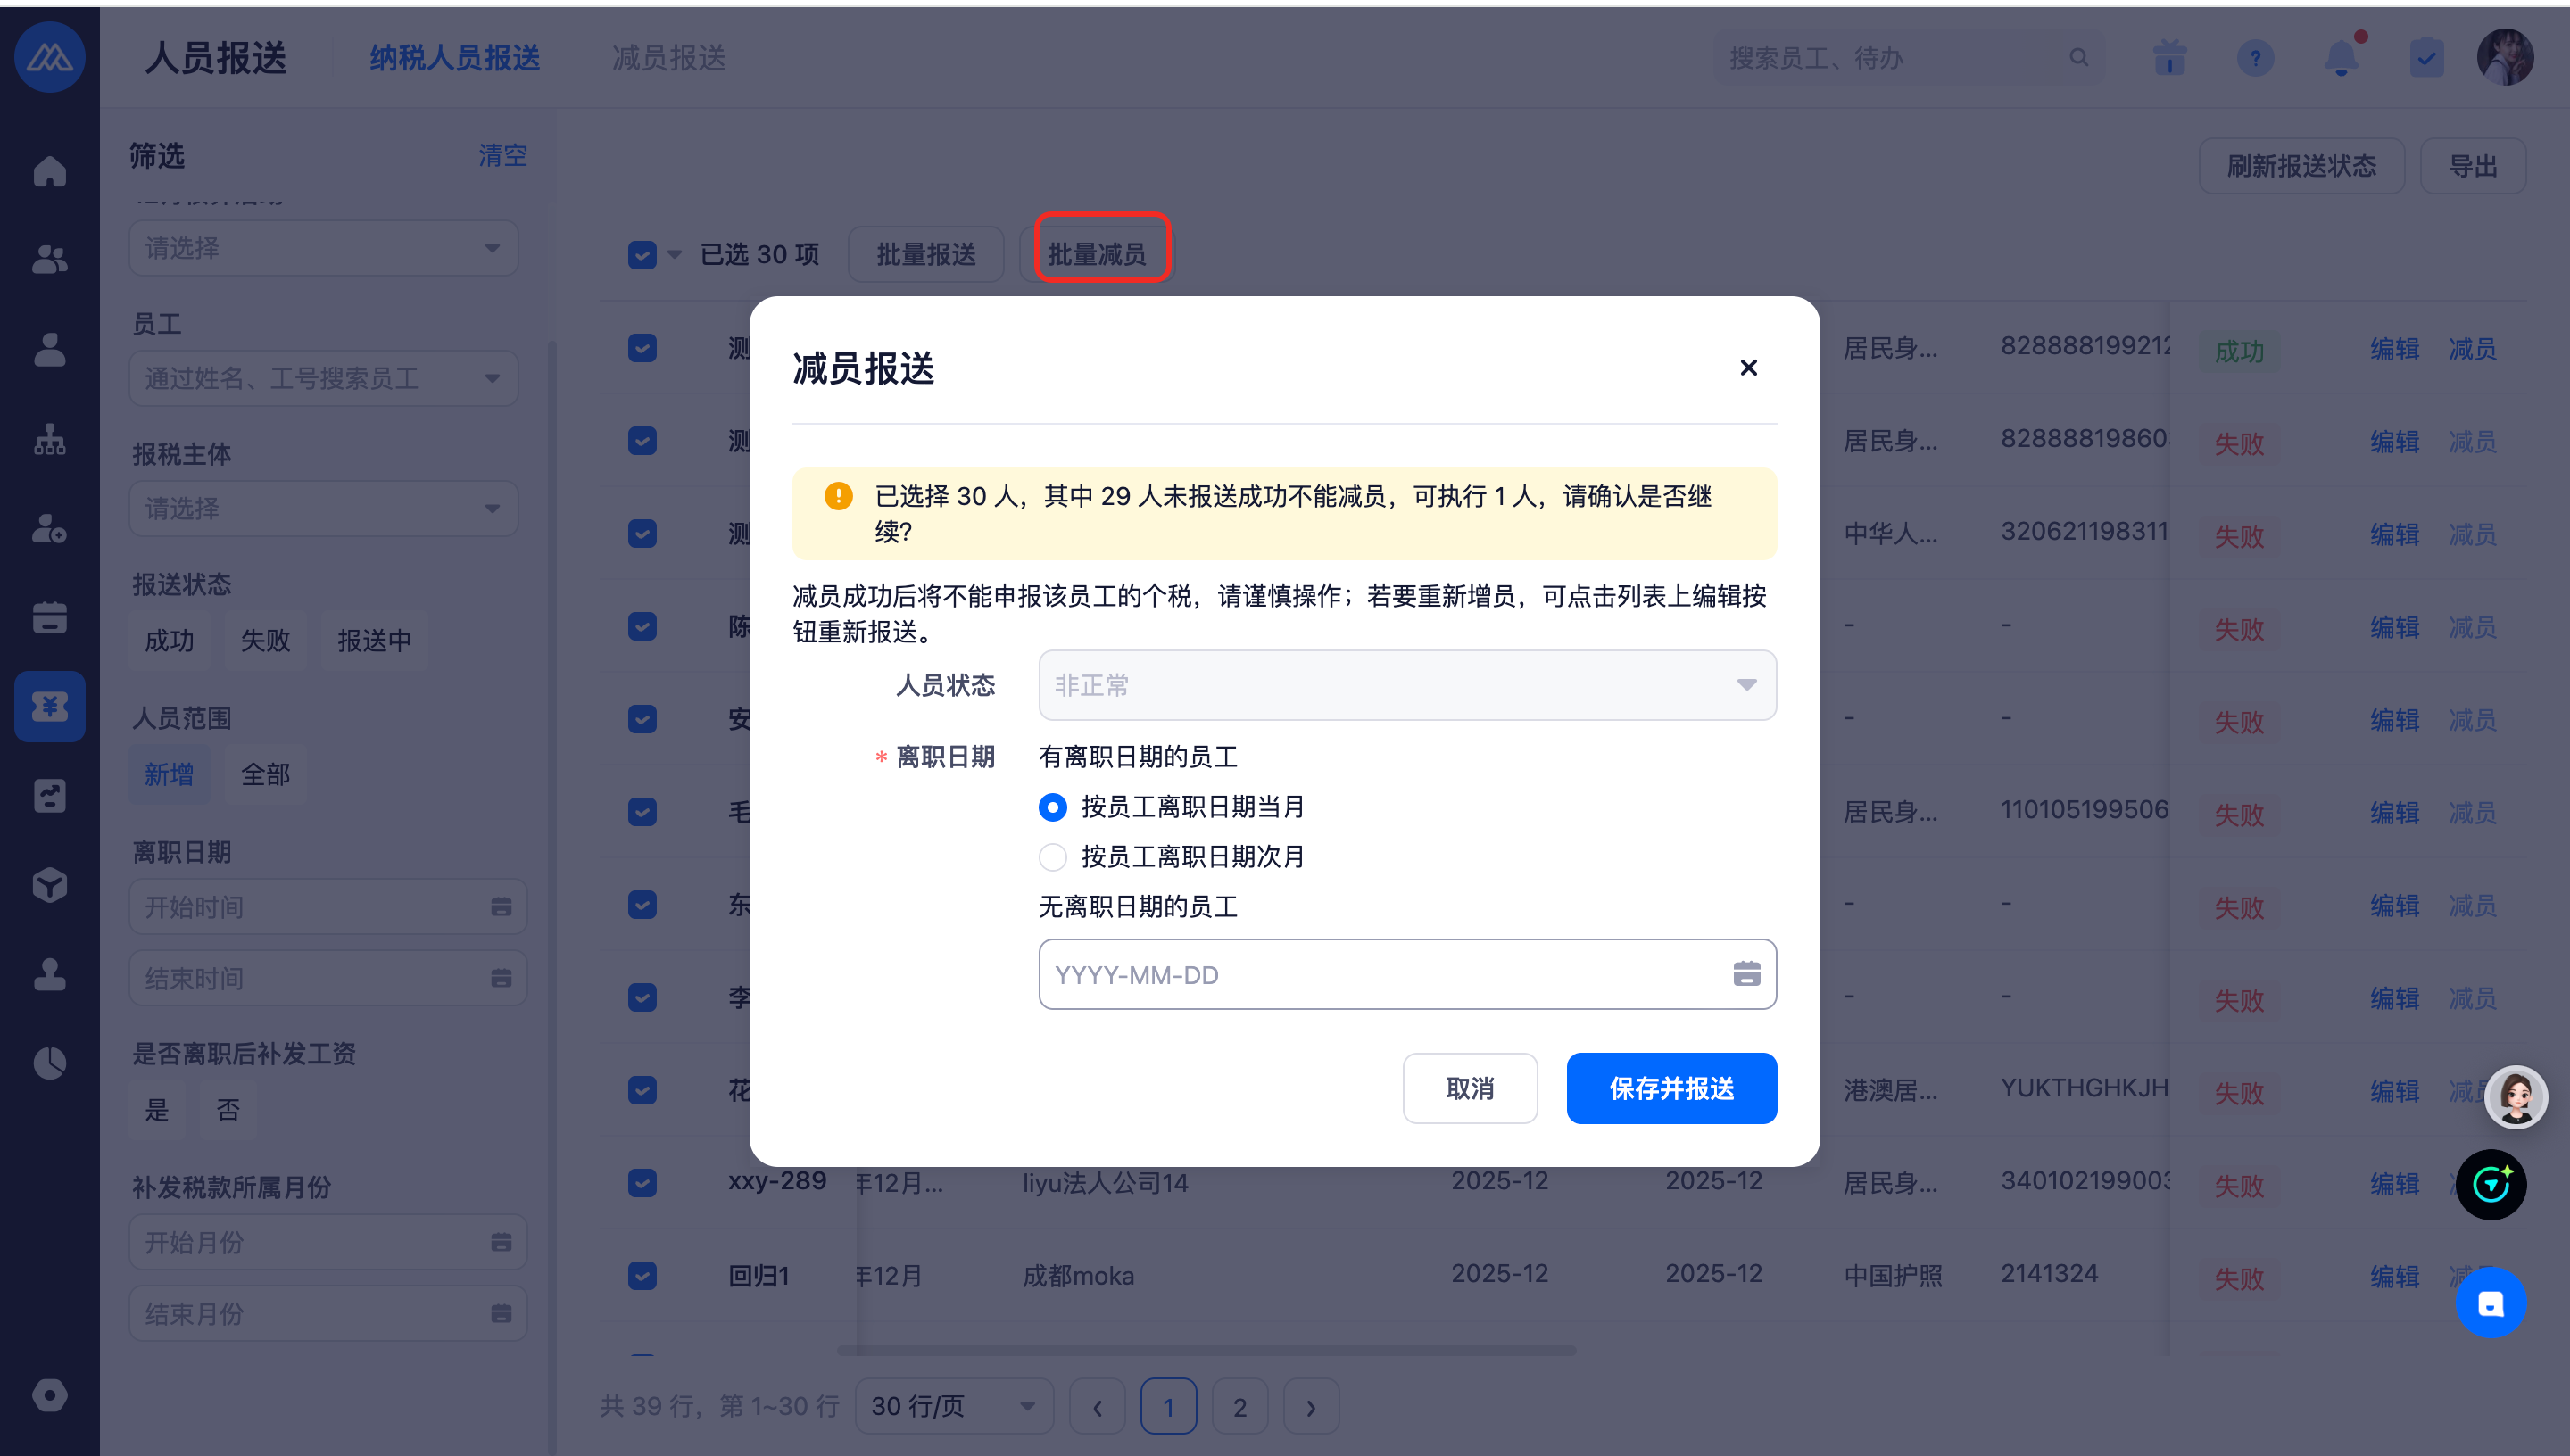Image resolution: width=2570 pixels, height=1456 pixels.
Task: Open the home icon in the sidebar
Action: 49,171
